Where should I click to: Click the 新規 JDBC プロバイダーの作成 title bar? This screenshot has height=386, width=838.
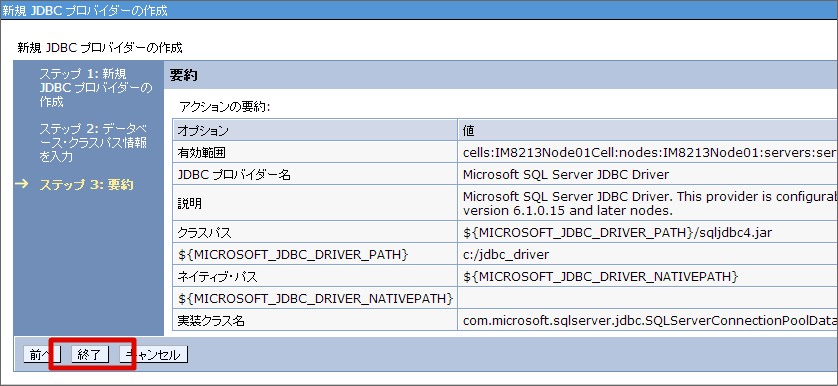[x=419, y=10]
